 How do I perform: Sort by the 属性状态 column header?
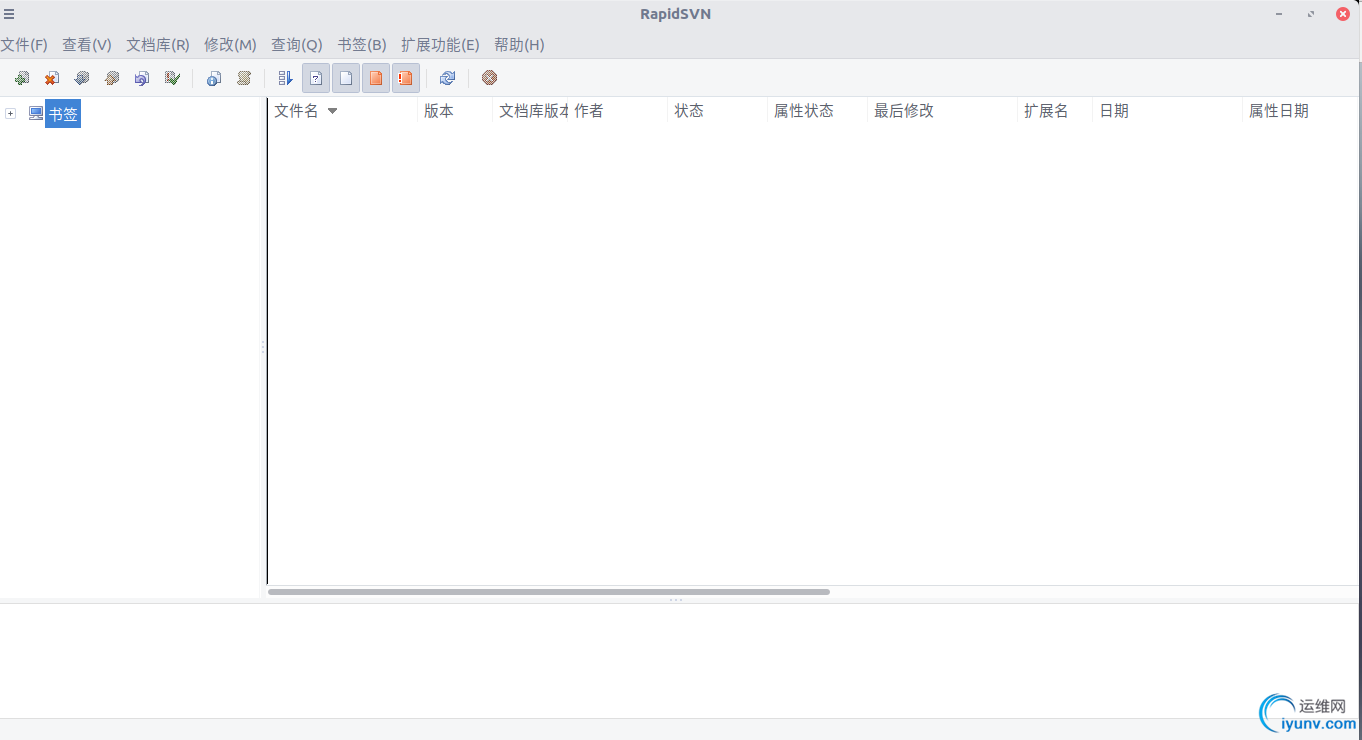pyautogui.click(x=817, y=111)
